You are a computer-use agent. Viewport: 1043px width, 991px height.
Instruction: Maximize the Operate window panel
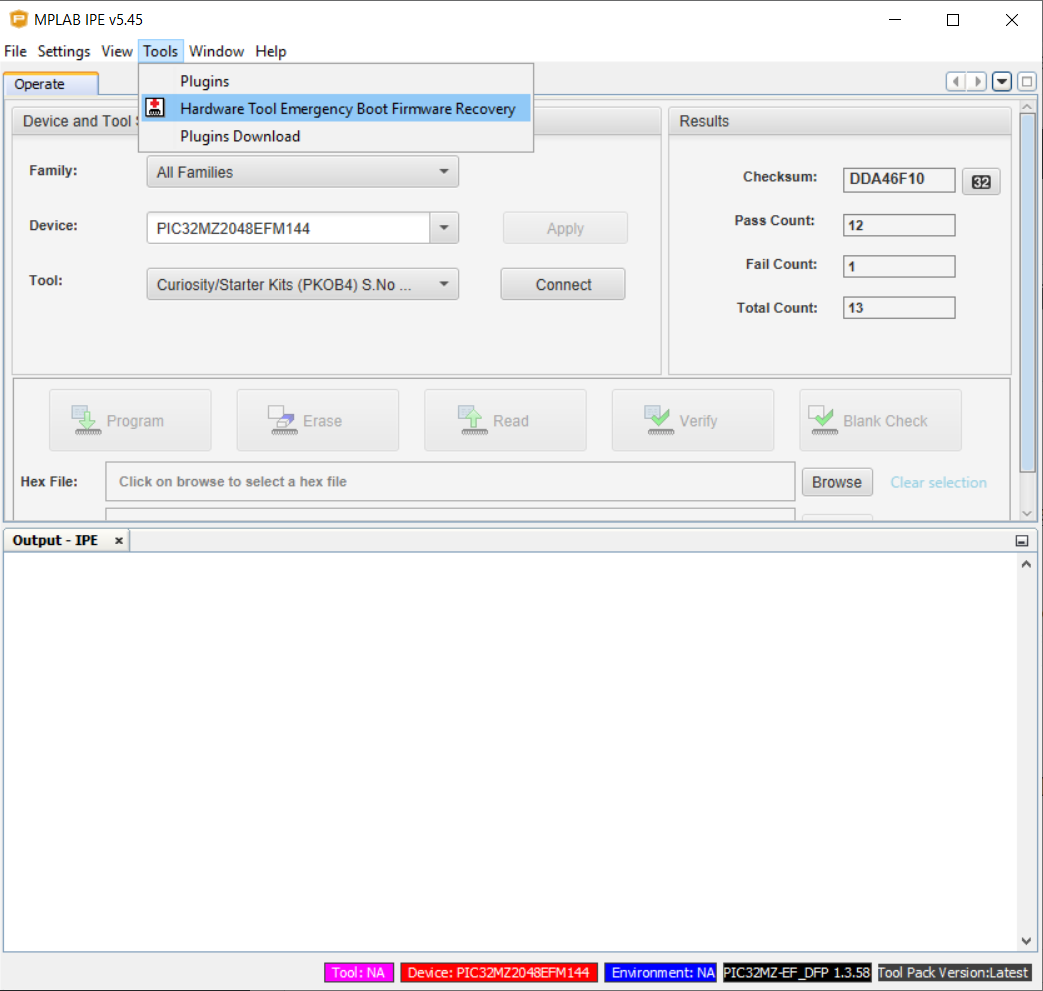coord(1027,82)
